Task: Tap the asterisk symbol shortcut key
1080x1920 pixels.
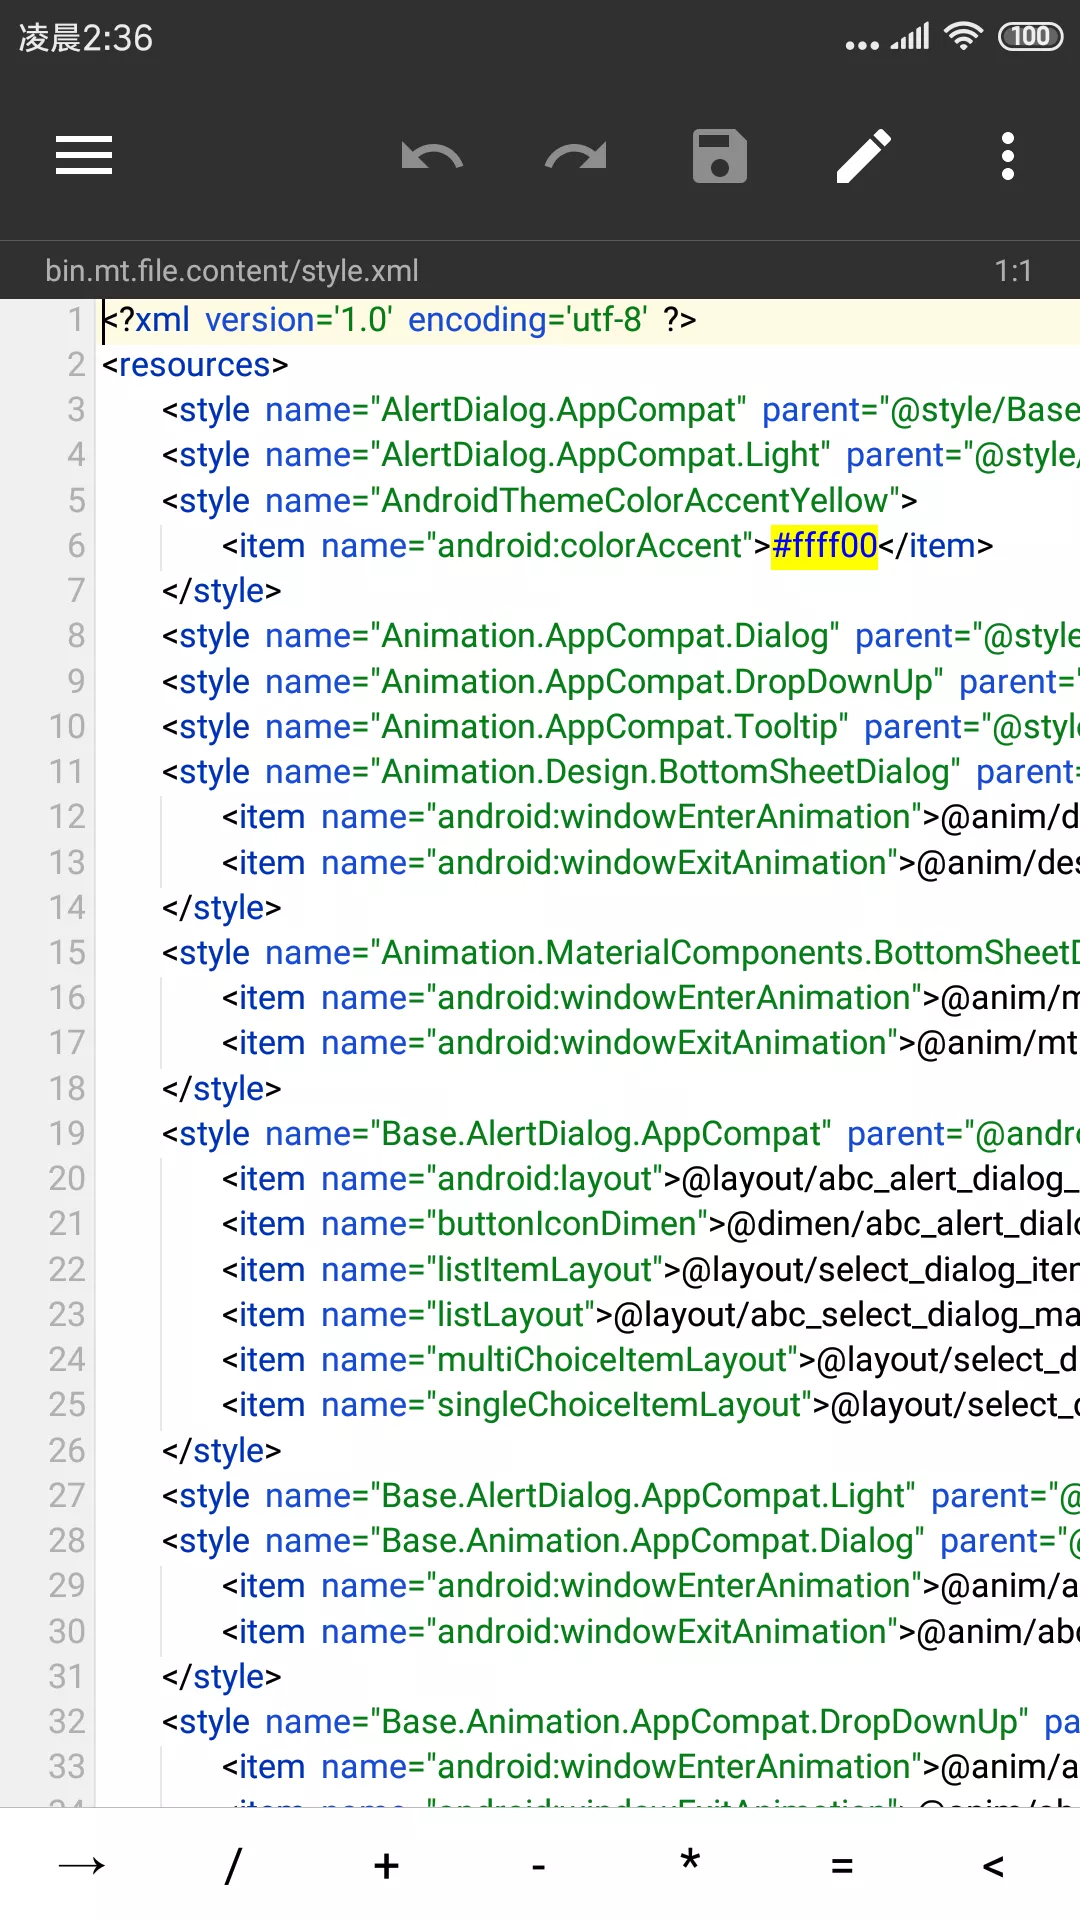Action: coord(690,1865)
